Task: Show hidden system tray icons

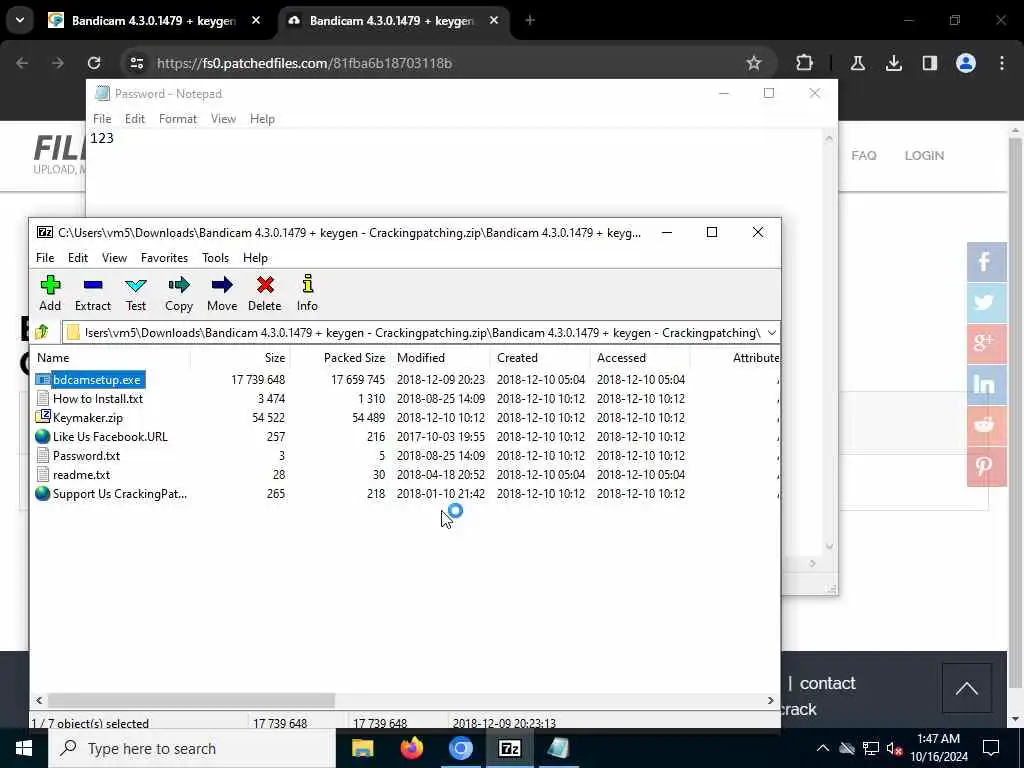Action: [x=823, y=748]
